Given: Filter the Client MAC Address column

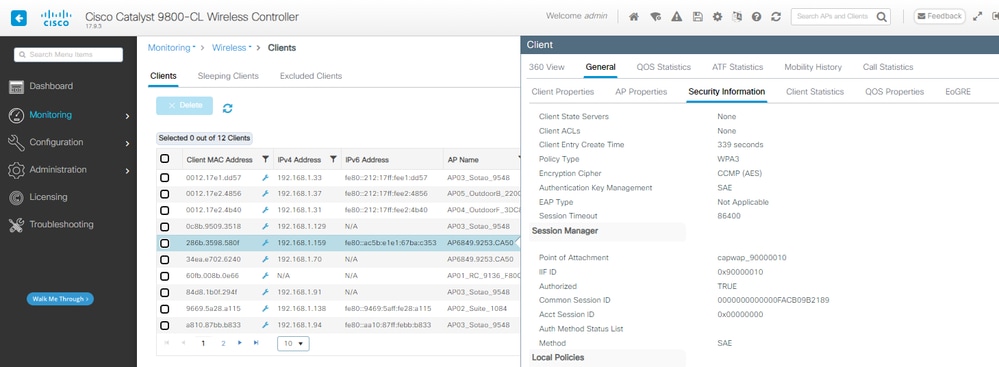Looking at the screenshot, I should 265,159.
